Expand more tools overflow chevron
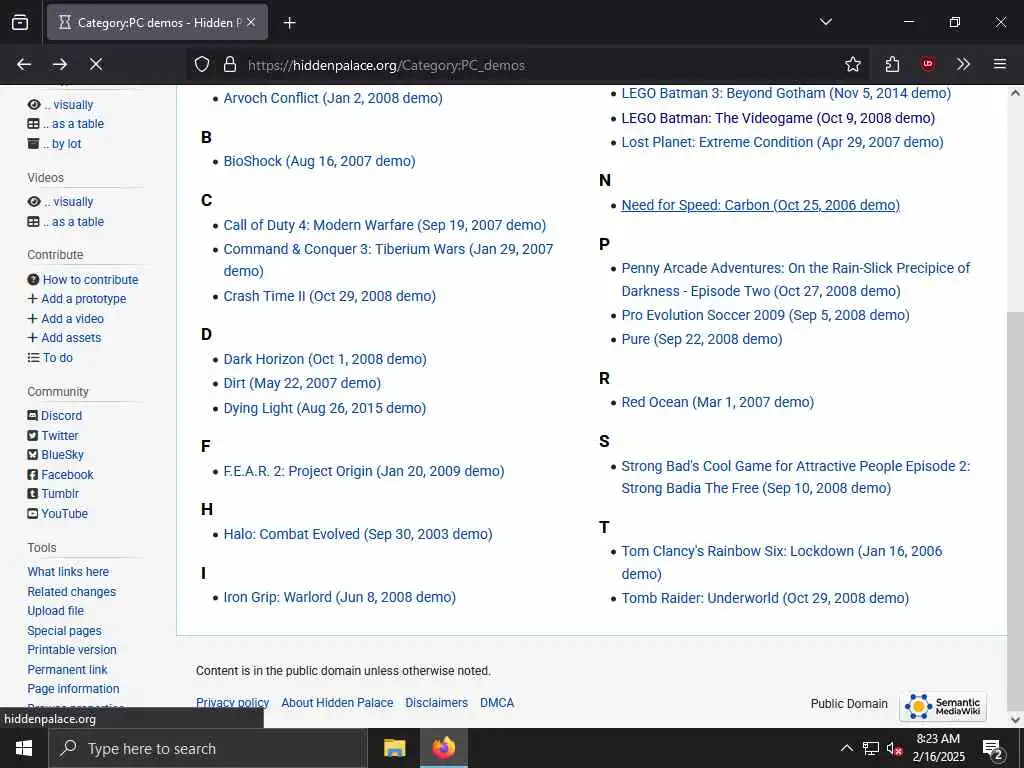Viewport: 1024px width, 768px height. [x=963, y=64]
